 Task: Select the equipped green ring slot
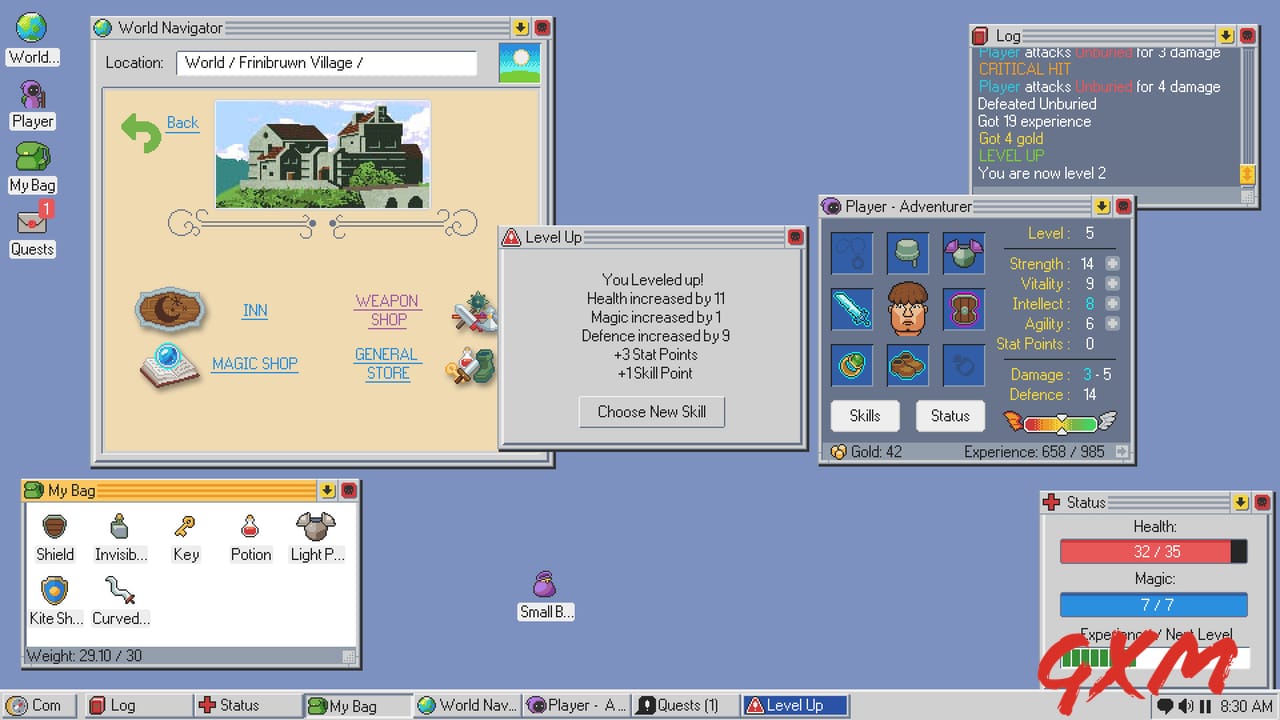(x=851, y=365)
